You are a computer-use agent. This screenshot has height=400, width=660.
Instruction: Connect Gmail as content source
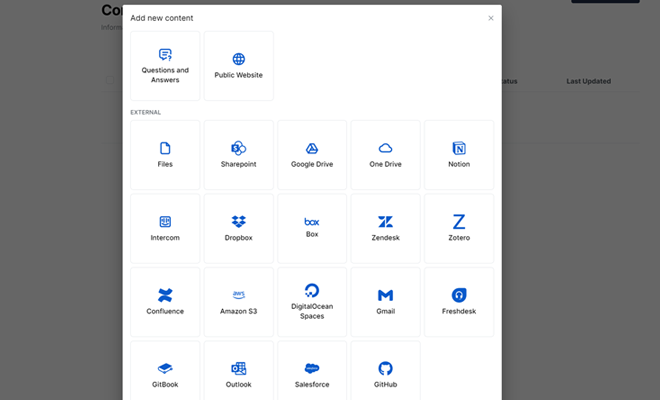(x=386, y=302)
